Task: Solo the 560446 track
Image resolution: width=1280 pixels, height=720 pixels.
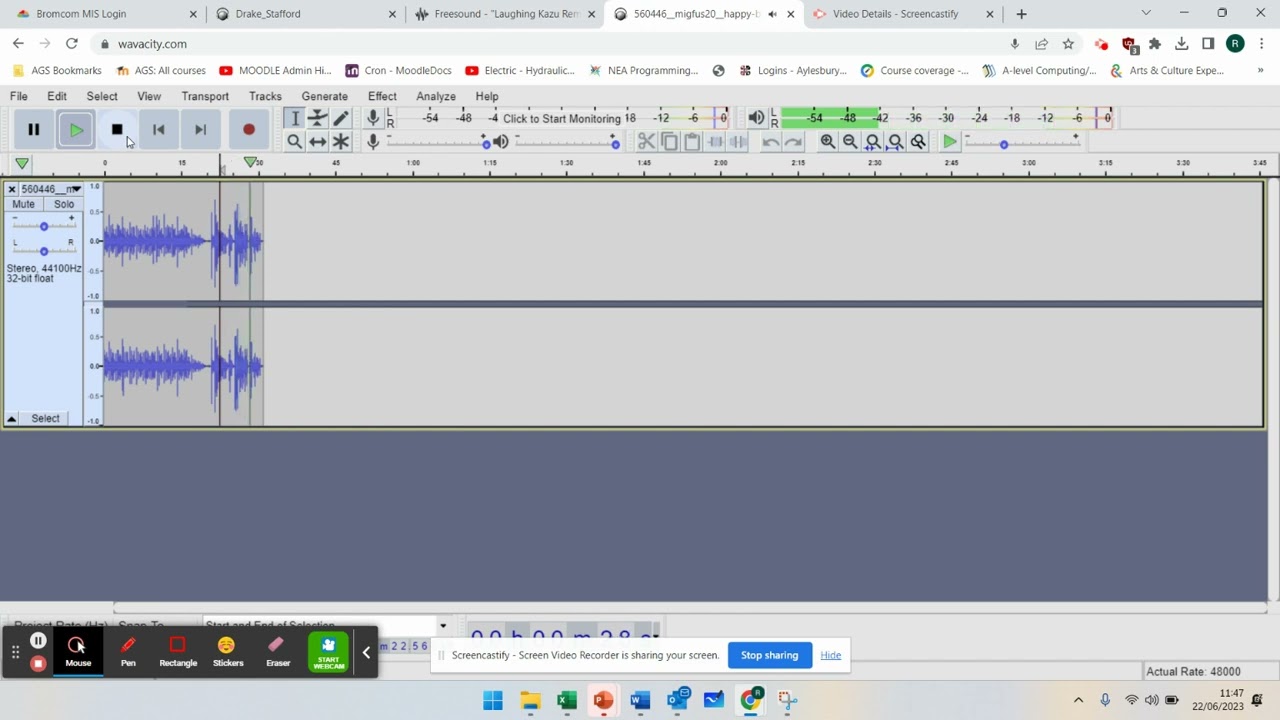Action: click(x=64, y=204)
